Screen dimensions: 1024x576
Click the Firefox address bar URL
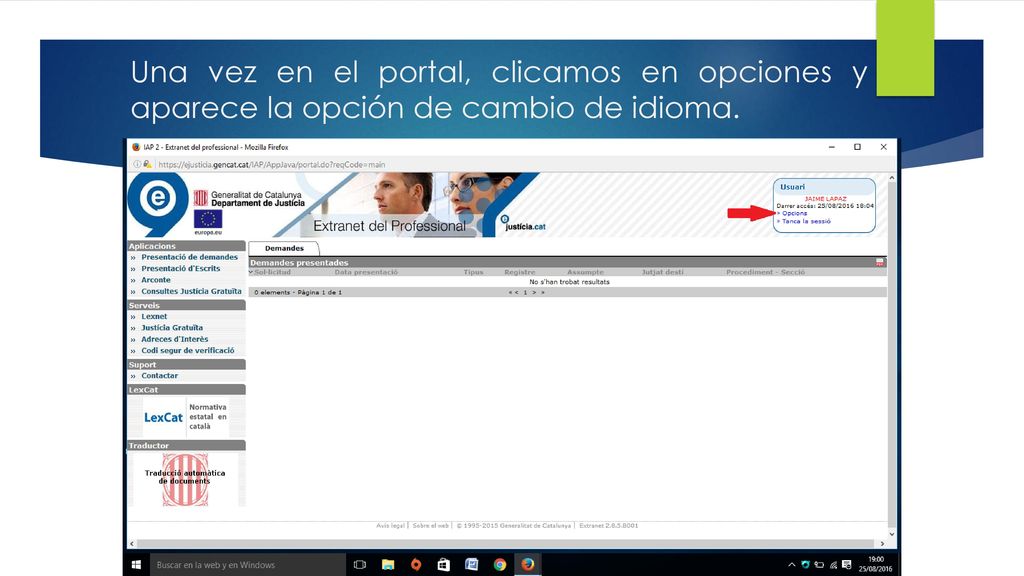272,165
